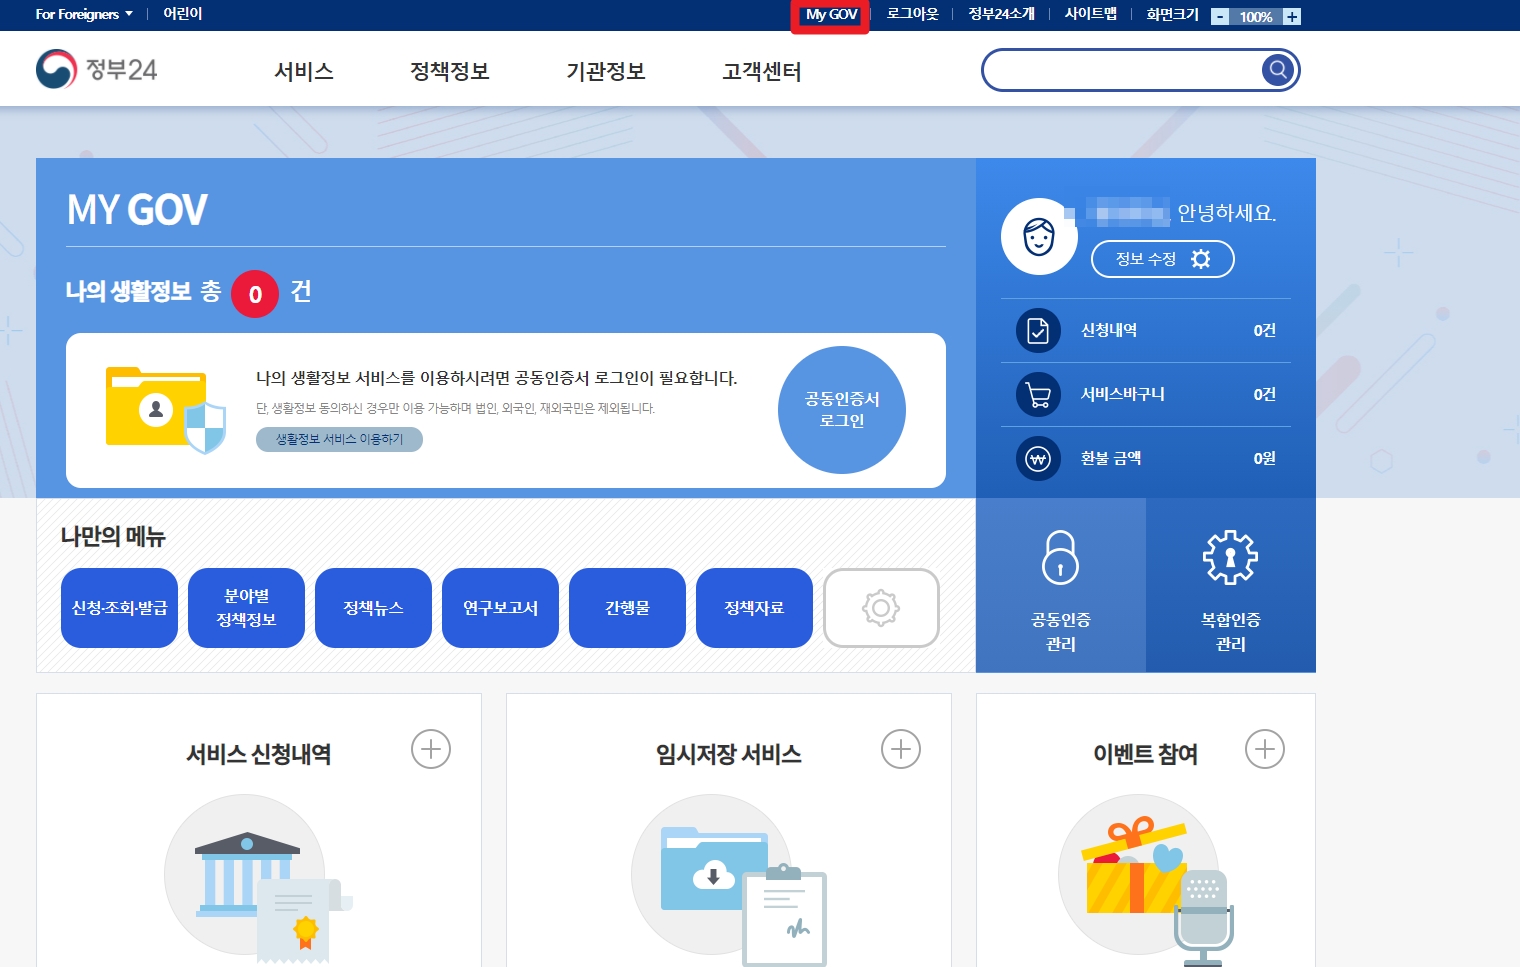This screenshot has width=1520, height=967.
Task: Open the For Foreigners dropdown
Action: point(84,14)
